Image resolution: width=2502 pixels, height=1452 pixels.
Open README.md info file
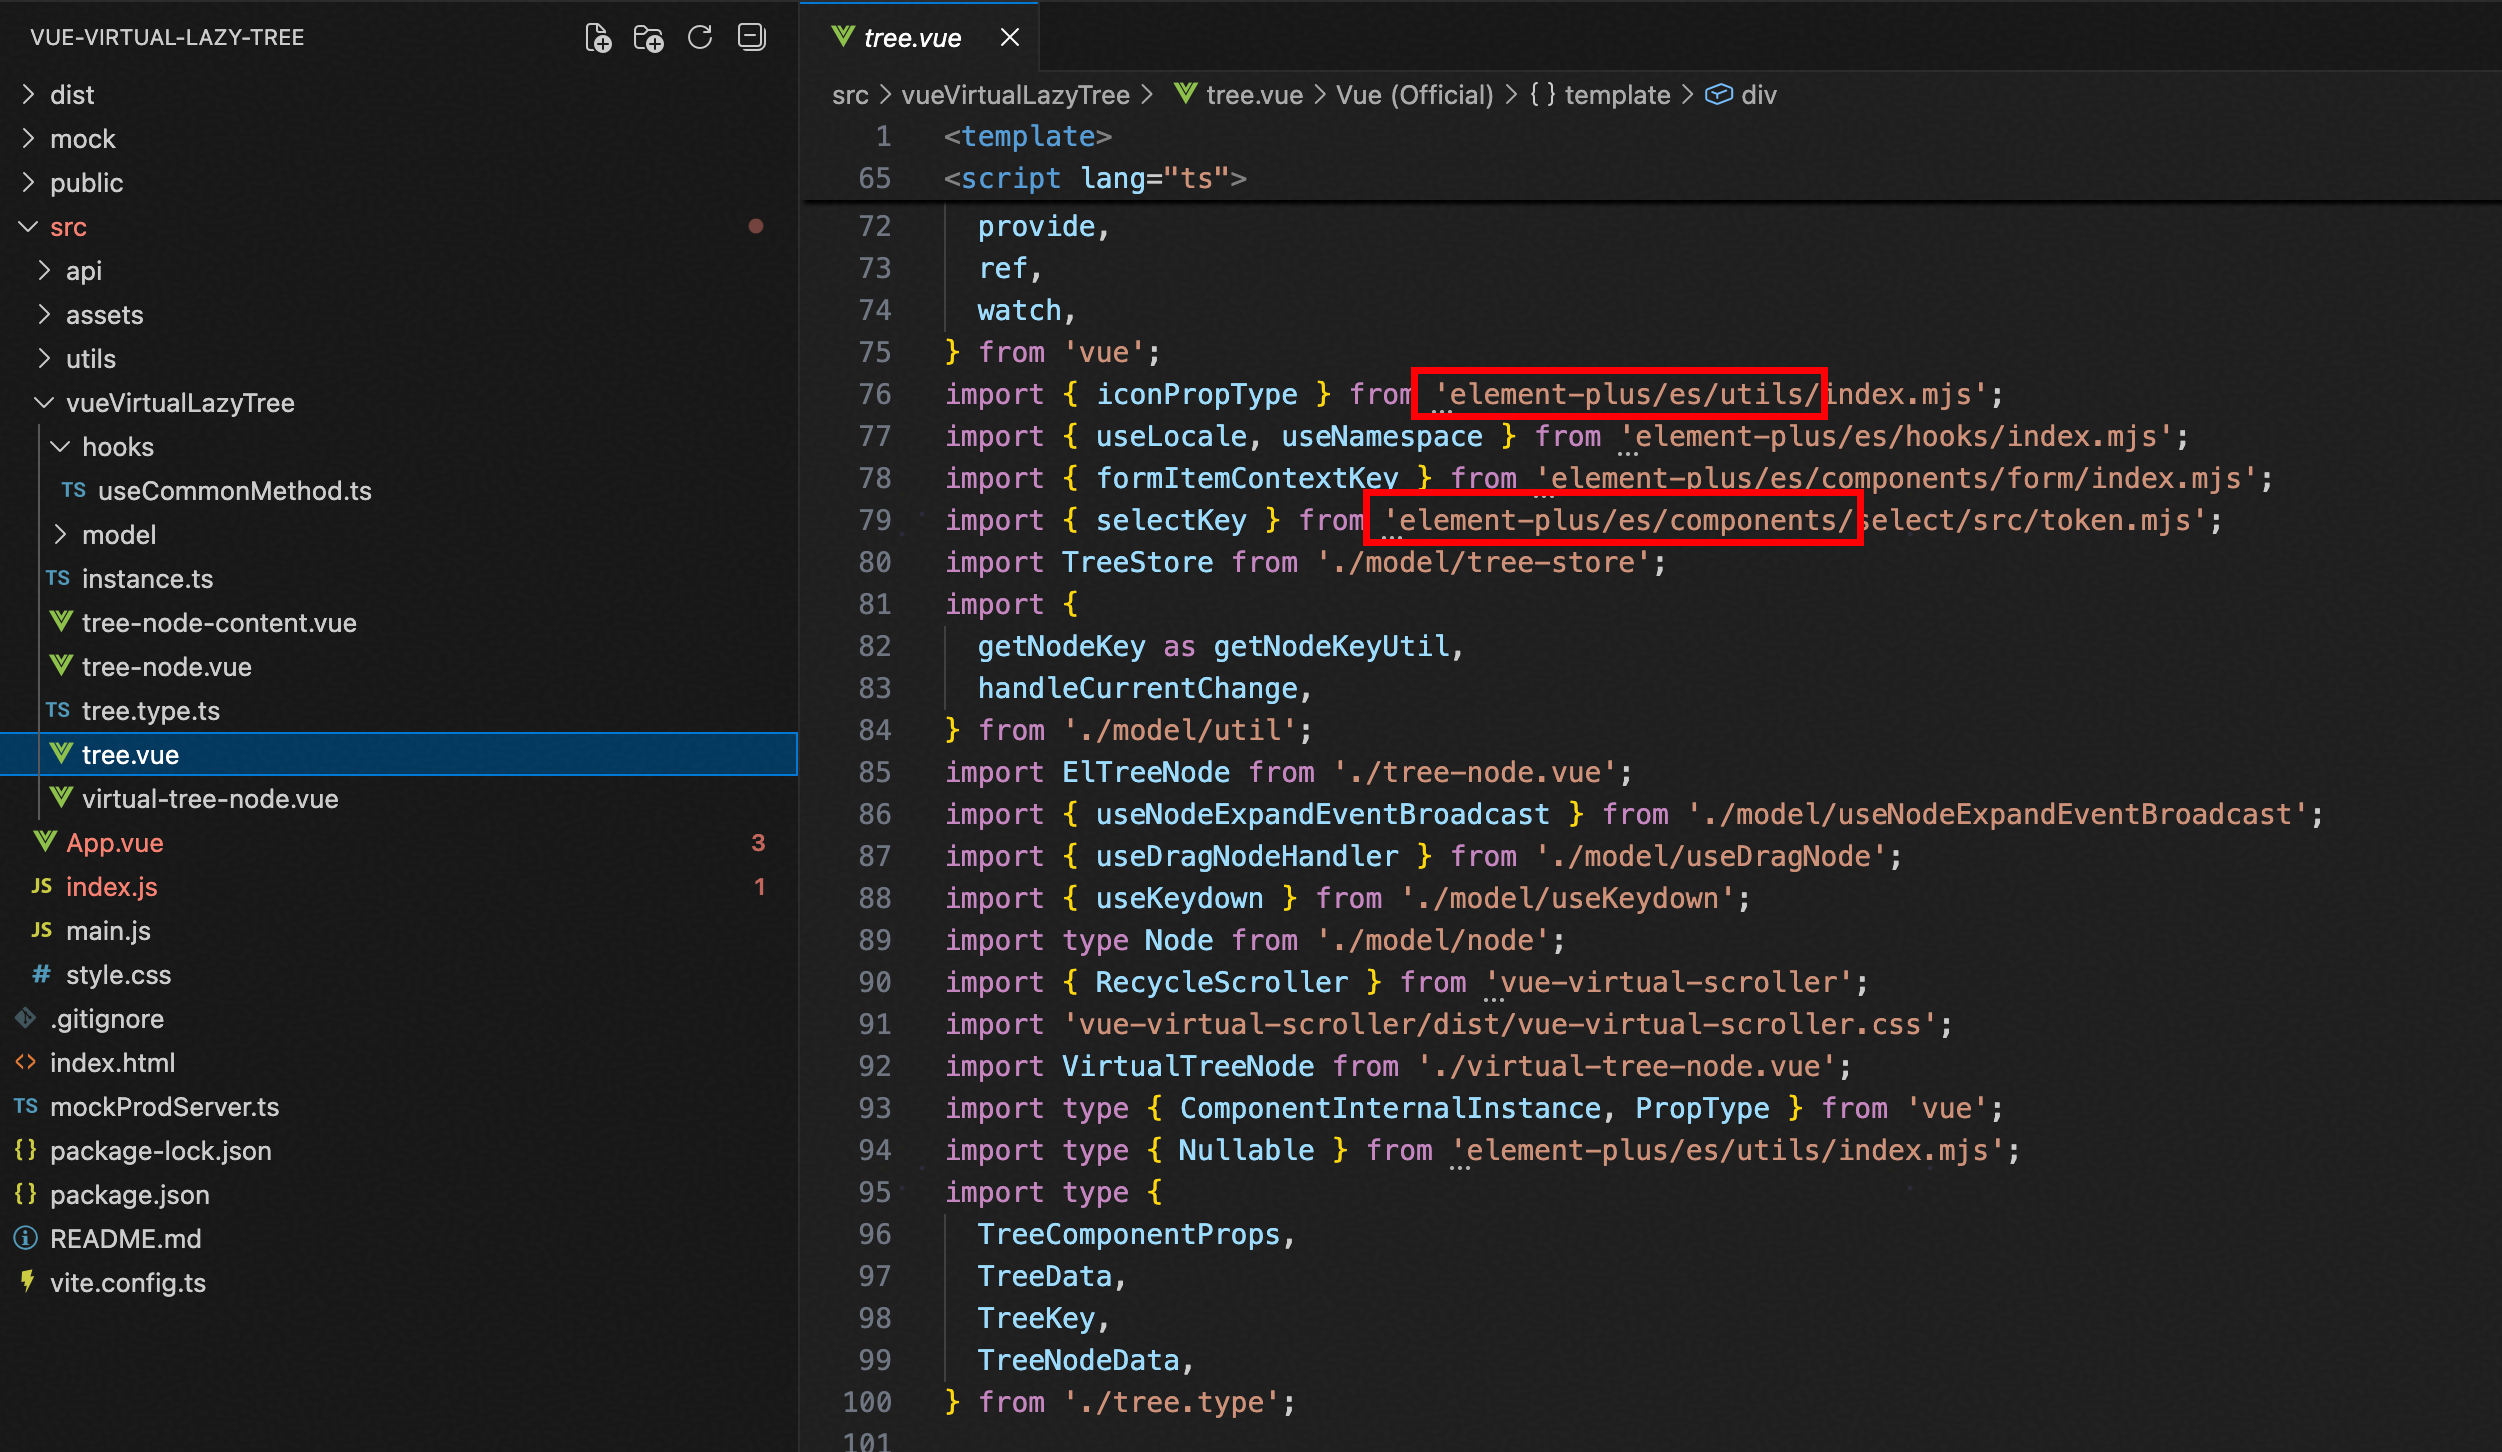click(x=125, y=1239)
